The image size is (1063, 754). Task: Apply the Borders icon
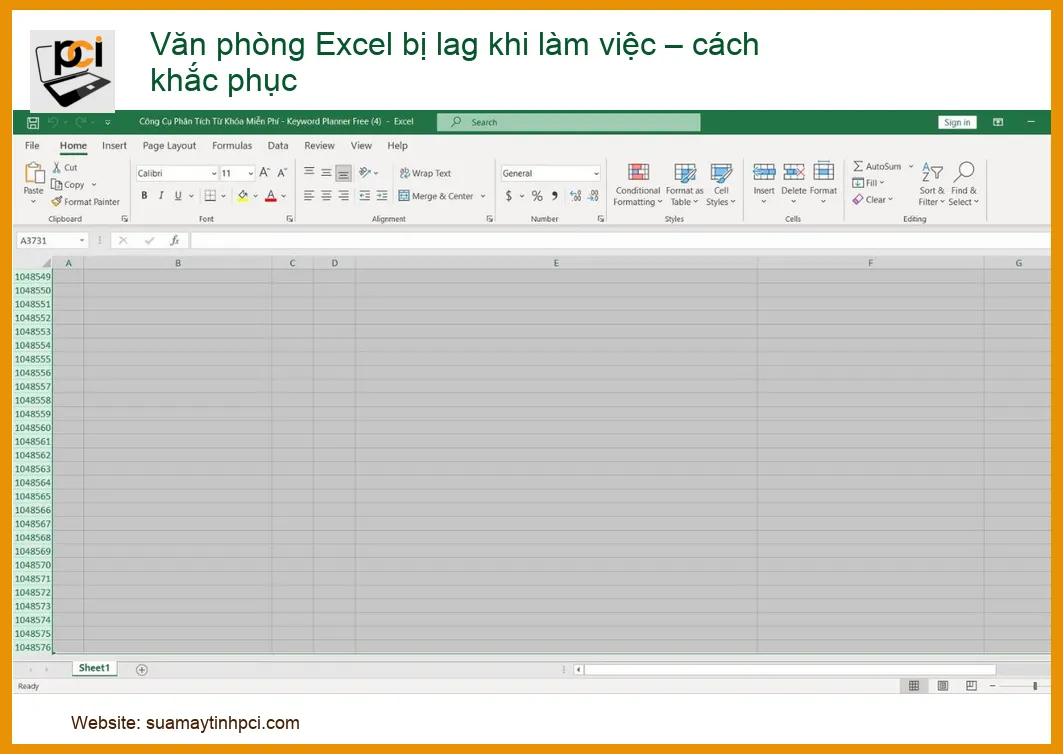(210, 195)
